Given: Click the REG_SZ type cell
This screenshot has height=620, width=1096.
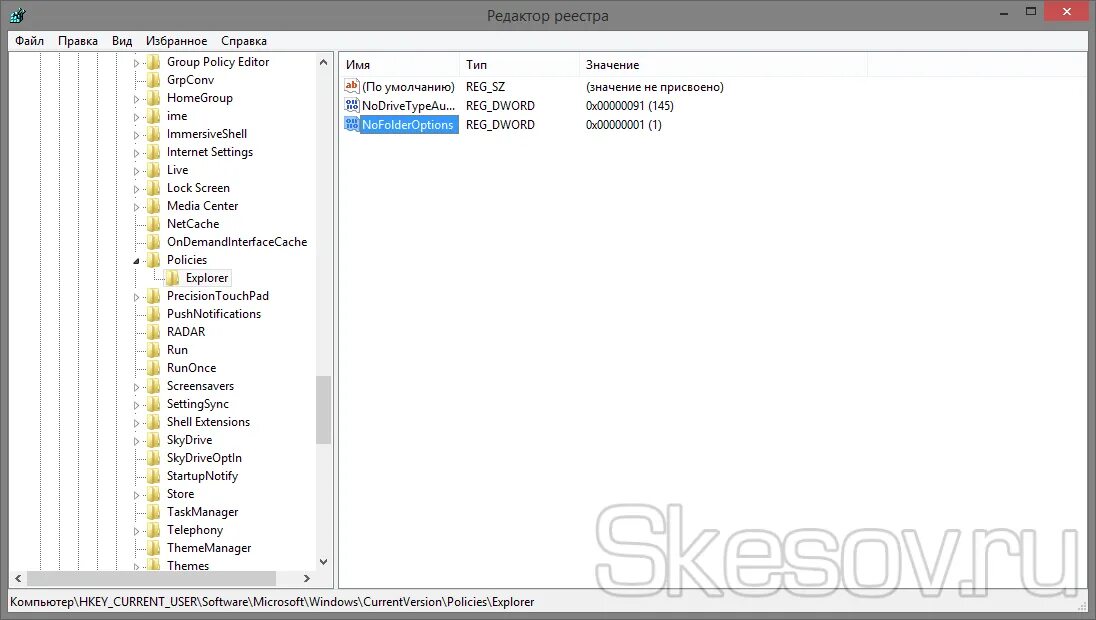Looking at the screenshot, I should 485,87.
